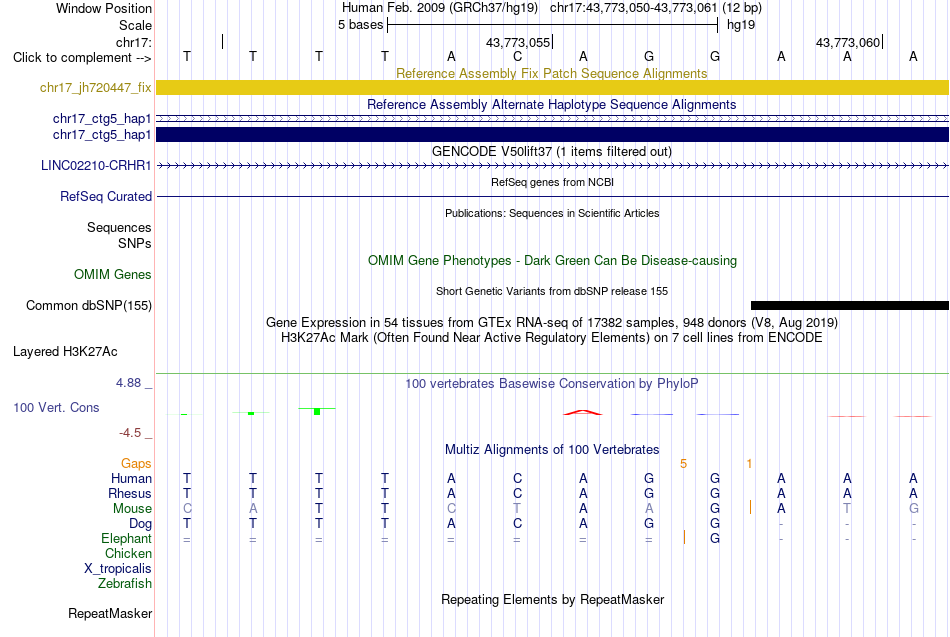Screen dimensions: 950x637
Task: Click the 5 bases scale bar
Action: click(x=553, y=25)
